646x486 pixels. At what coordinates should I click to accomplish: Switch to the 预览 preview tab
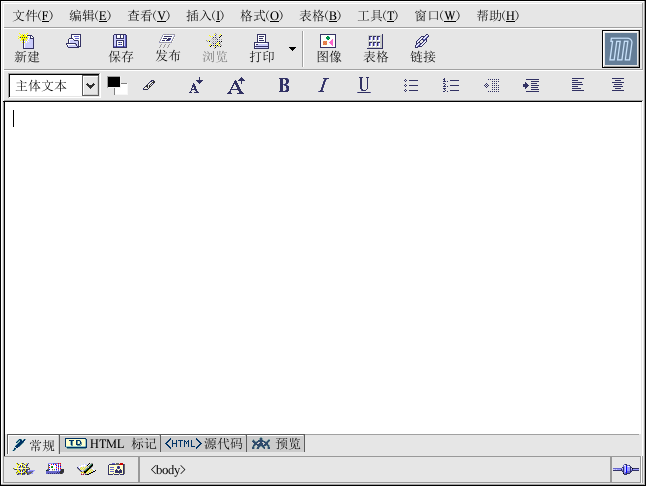tap(276, 443)
